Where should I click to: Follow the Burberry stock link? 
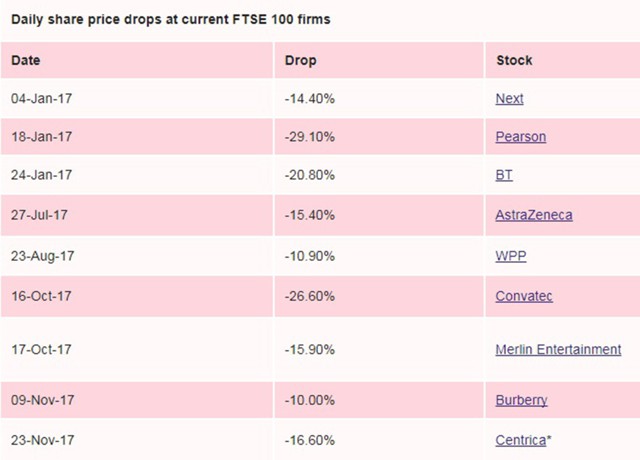coord(521,400)
